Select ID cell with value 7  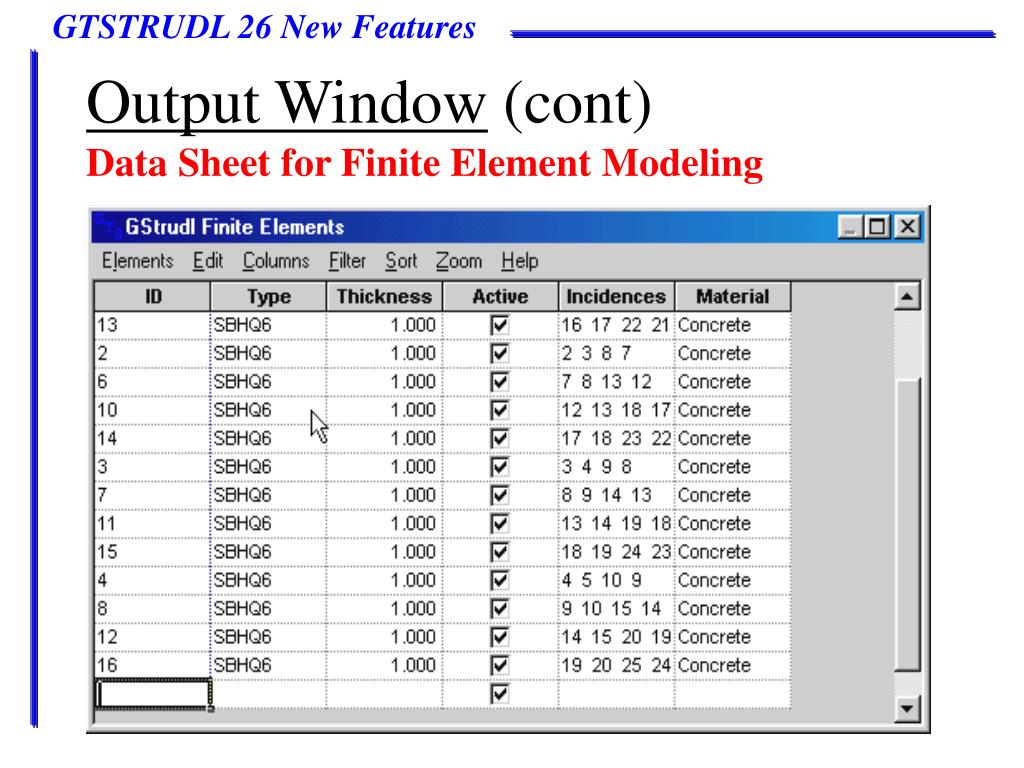pos(153,495)
